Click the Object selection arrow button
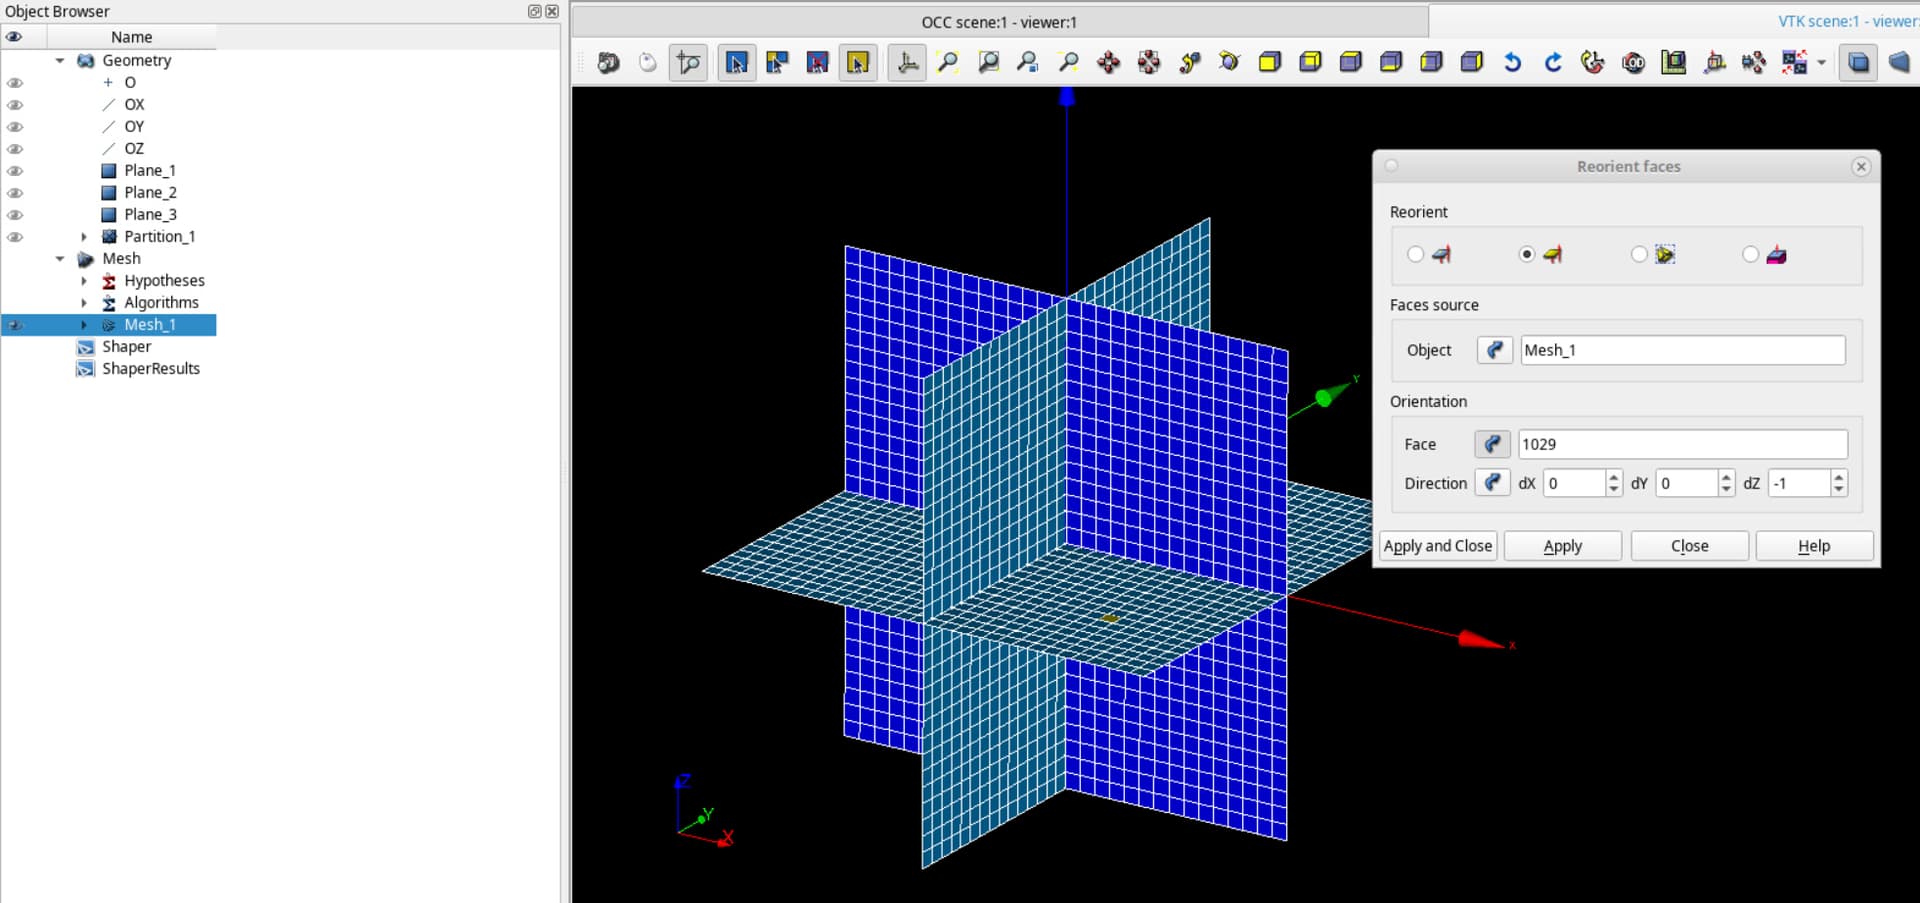 pyautogui.click(x=1494, y=350)
